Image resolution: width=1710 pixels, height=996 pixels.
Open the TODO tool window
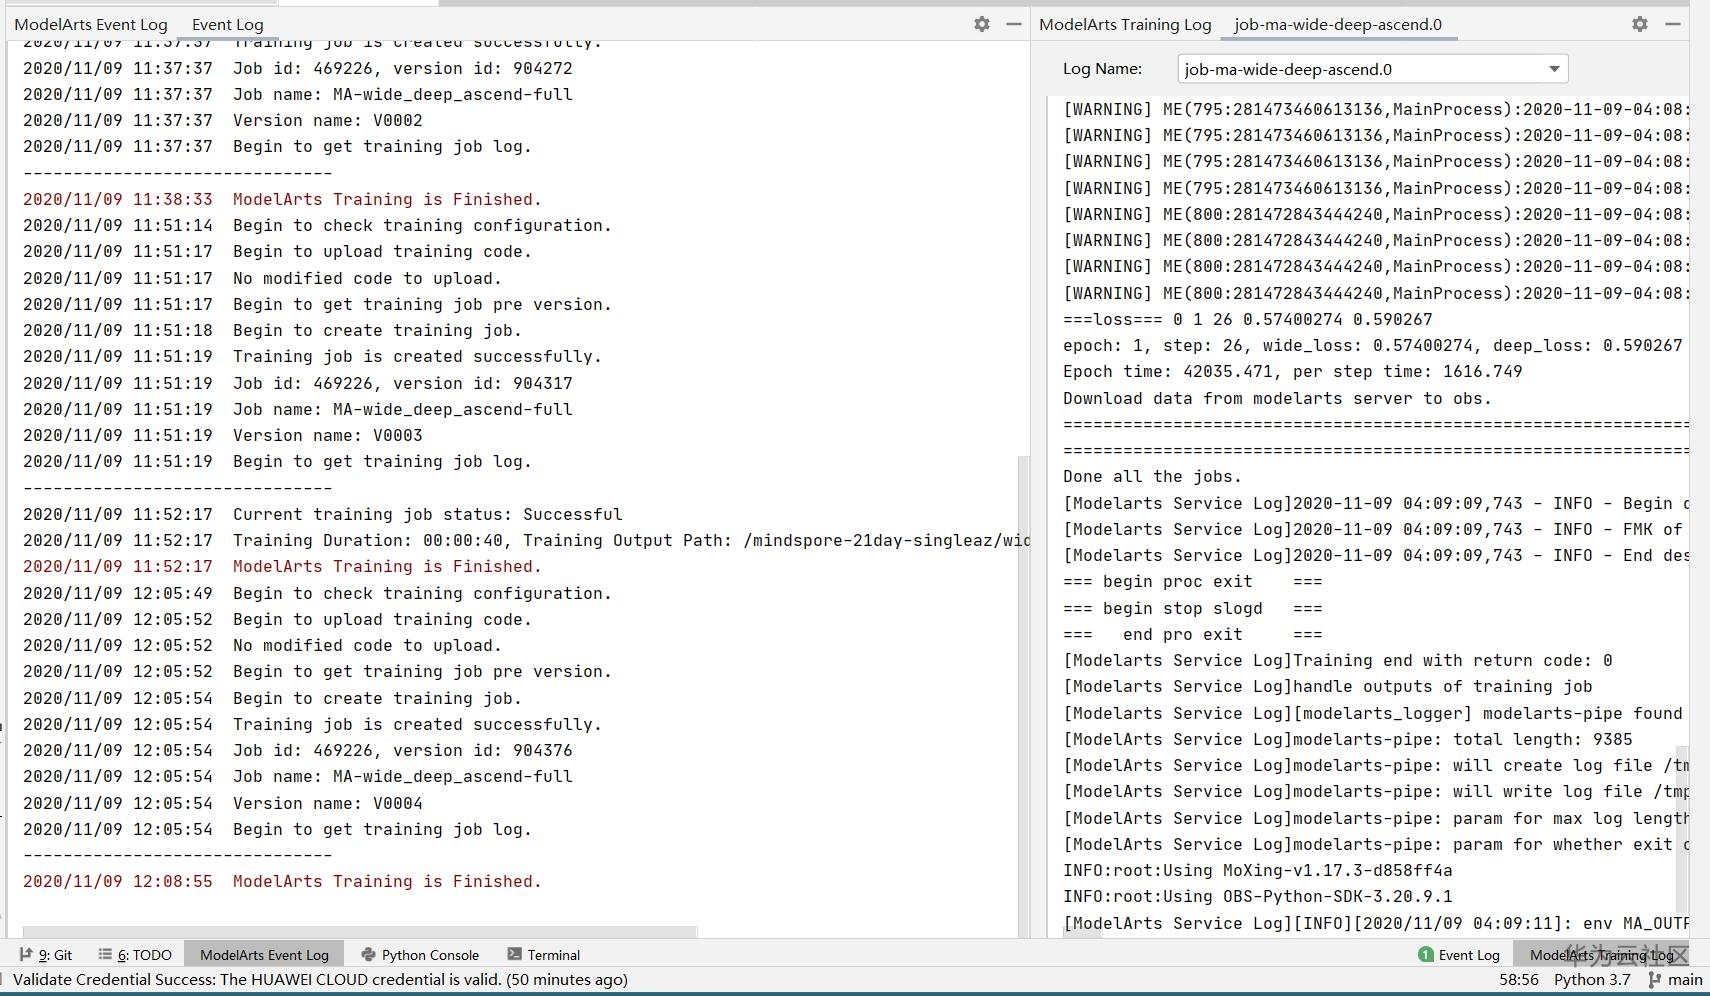pos(136,955)
